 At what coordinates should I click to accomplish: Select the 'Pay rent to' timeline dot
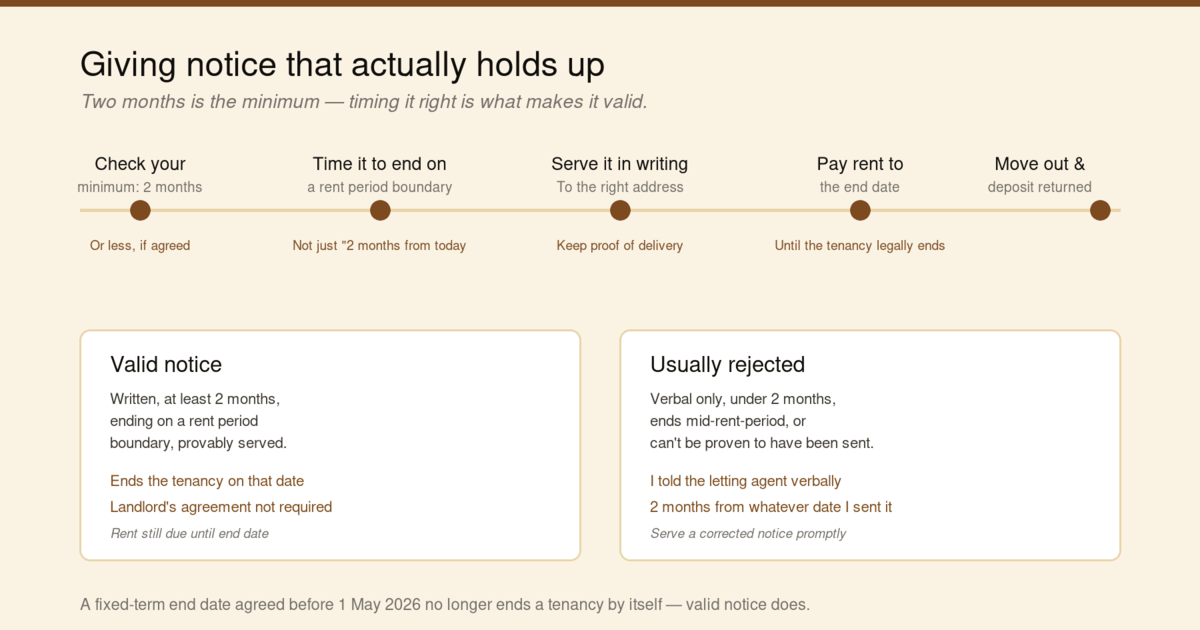click(860, 210)
